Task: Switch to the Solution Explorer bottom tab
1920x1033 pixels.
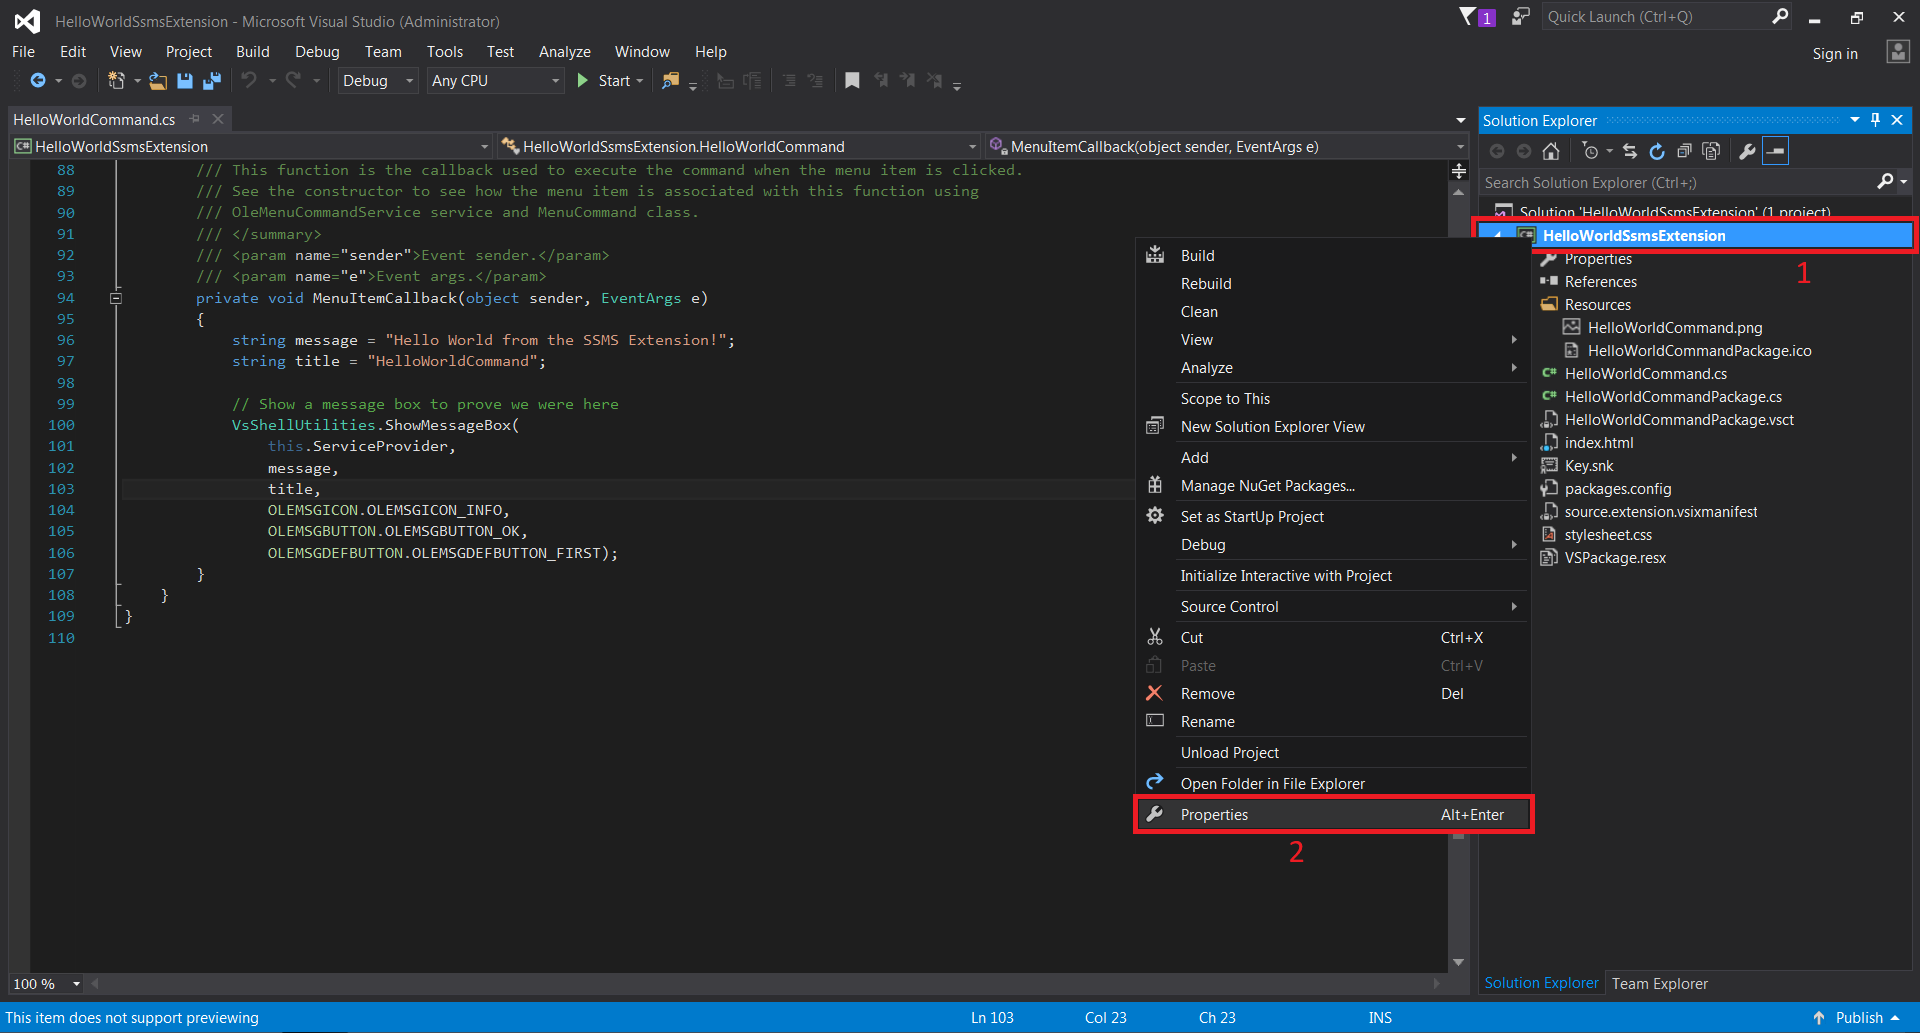Action: [1541, 983]
